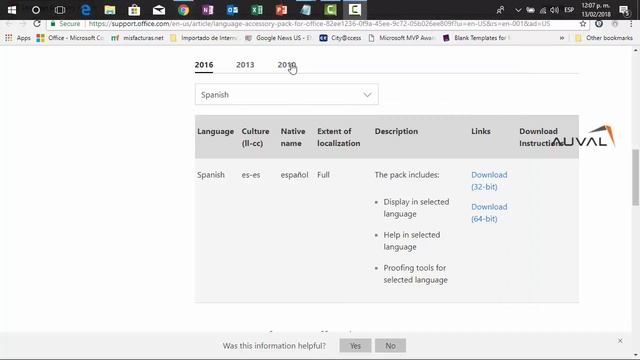Switch to Google Chrome in the taskbar
640x360 pixels.
pyautogui.click(x=183, y=10)
